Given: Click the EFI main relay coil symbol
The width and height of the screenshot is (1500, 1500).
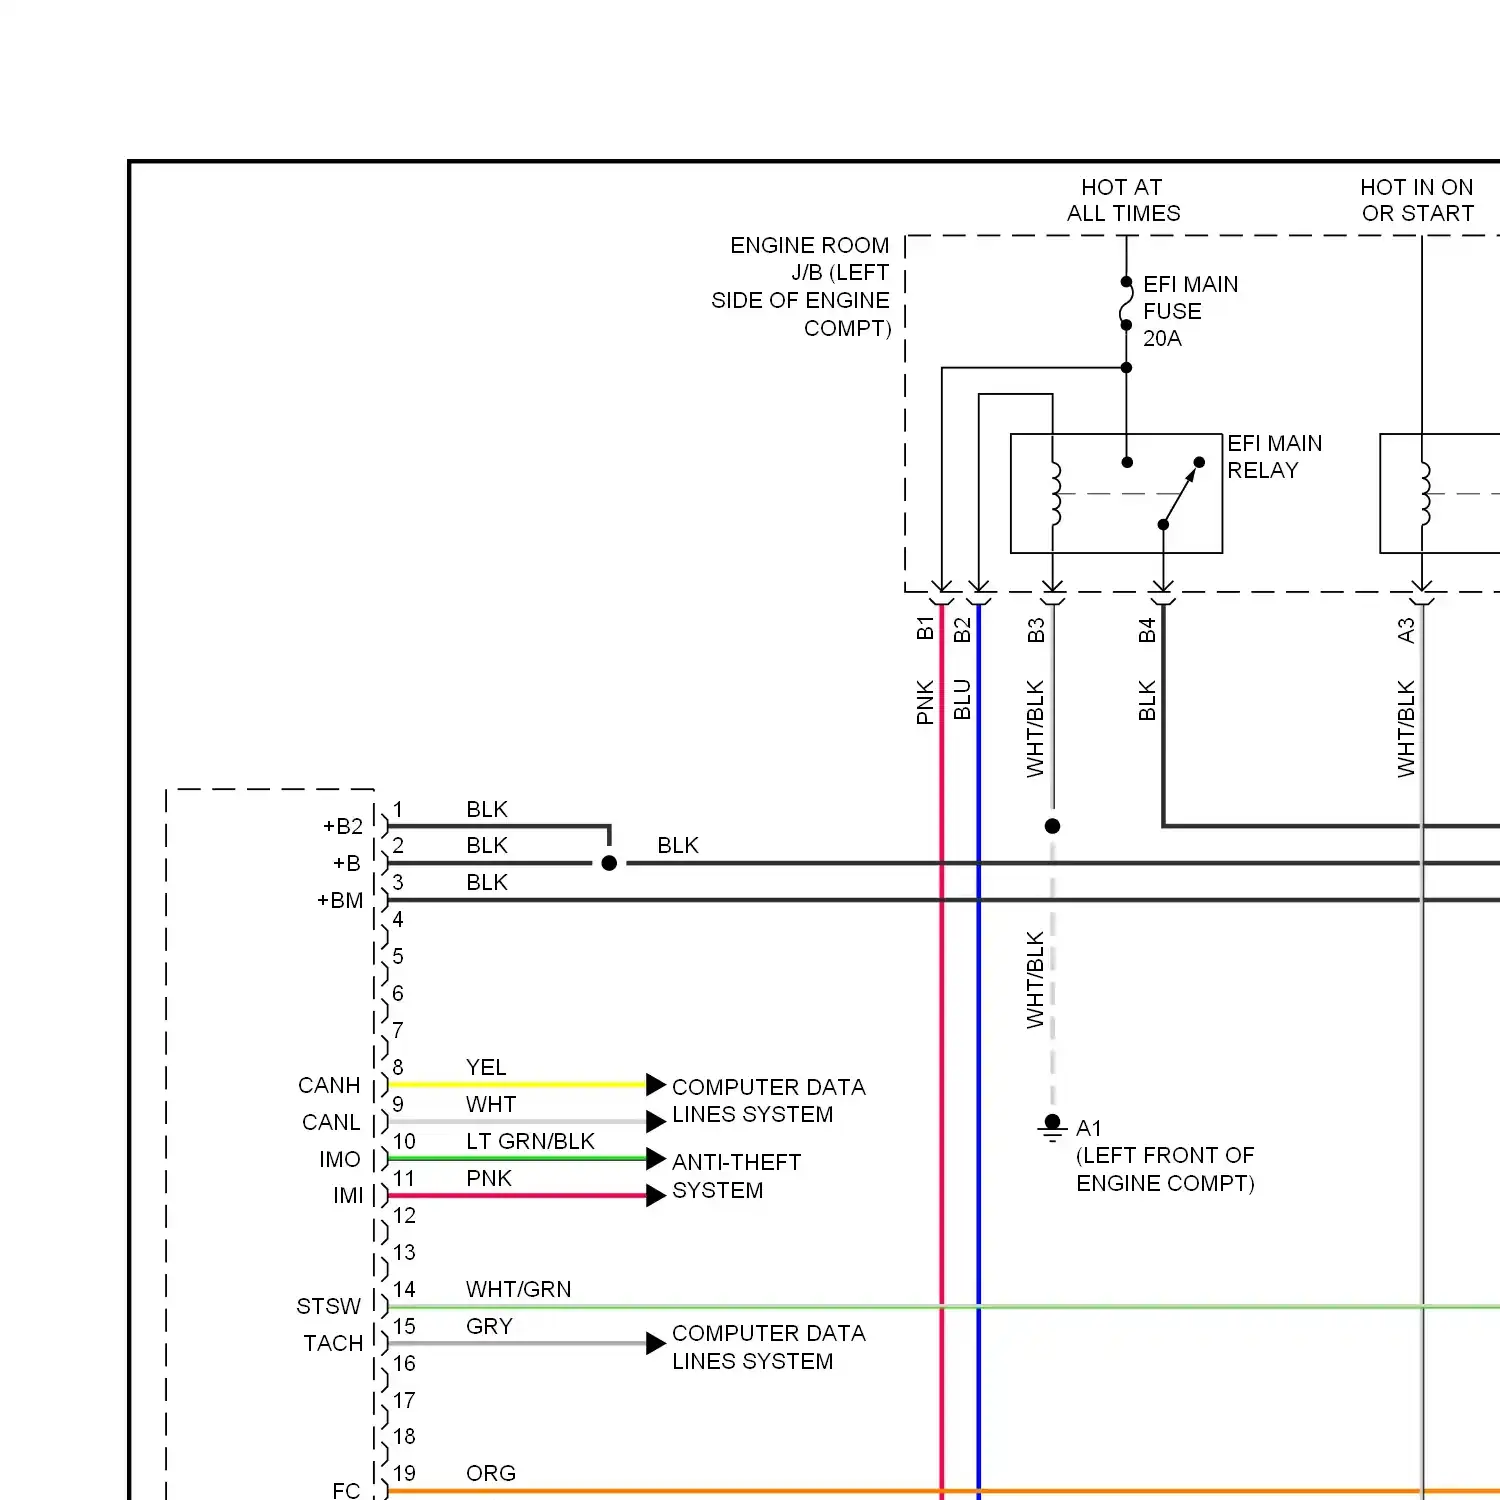Looking at the screenshot, I should (x=1056, y=493).
